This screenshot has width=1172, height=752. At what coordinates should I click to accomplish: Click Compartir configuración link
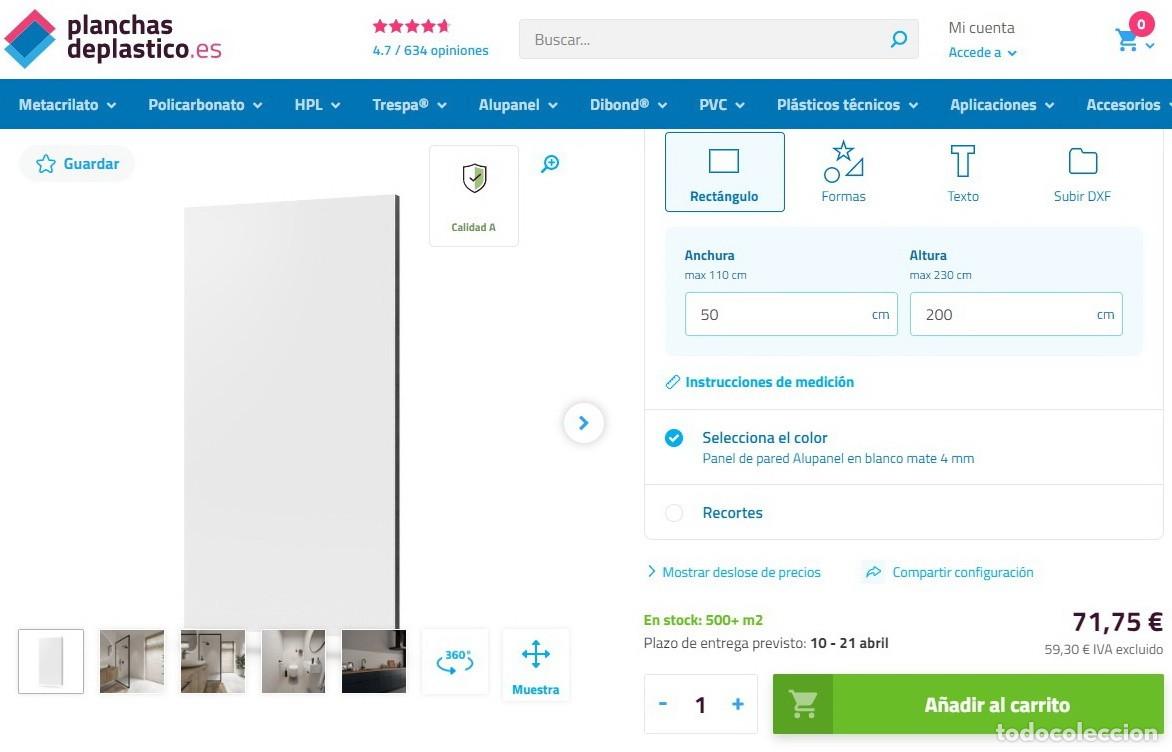[949, 572]
